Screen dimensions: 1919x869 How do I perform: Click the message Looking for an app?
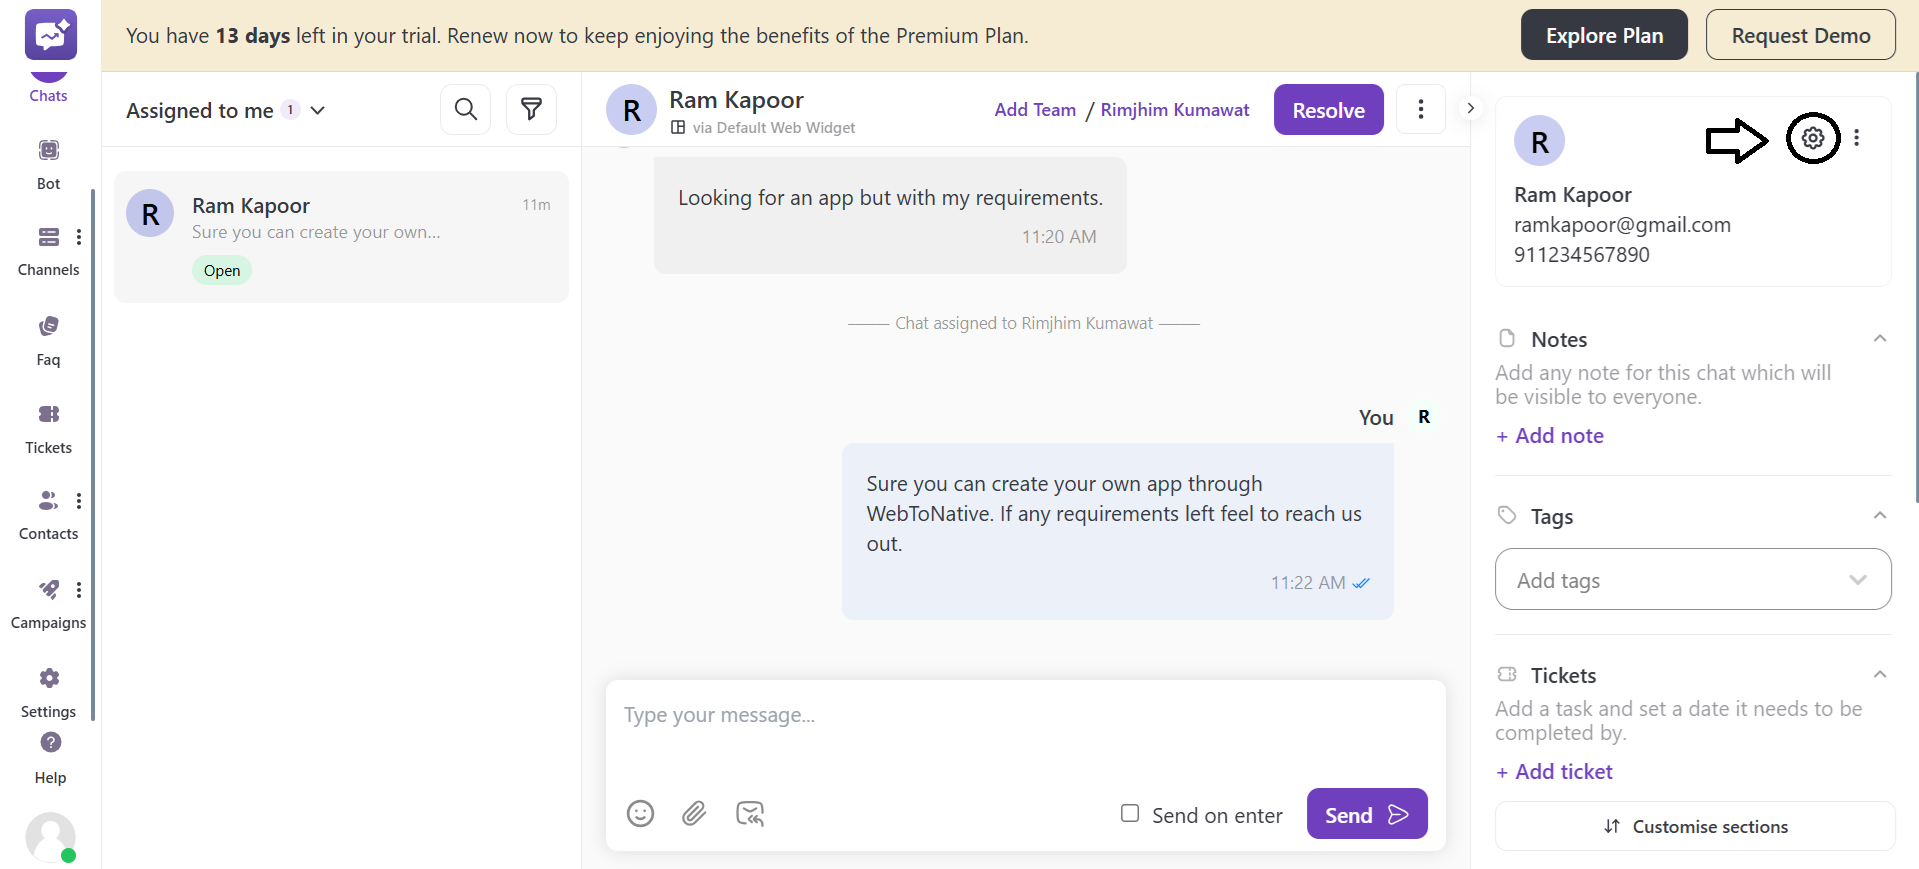(x=890, y=215)
